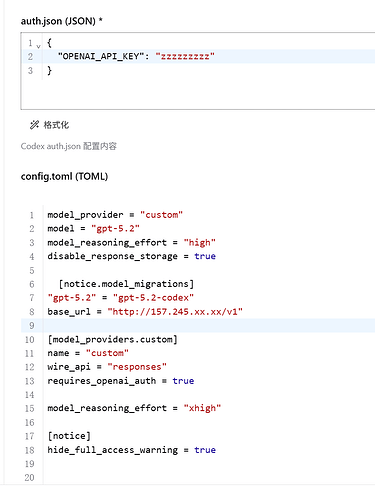Click the closing brace on JSON line 3

[x=50, y=70]
